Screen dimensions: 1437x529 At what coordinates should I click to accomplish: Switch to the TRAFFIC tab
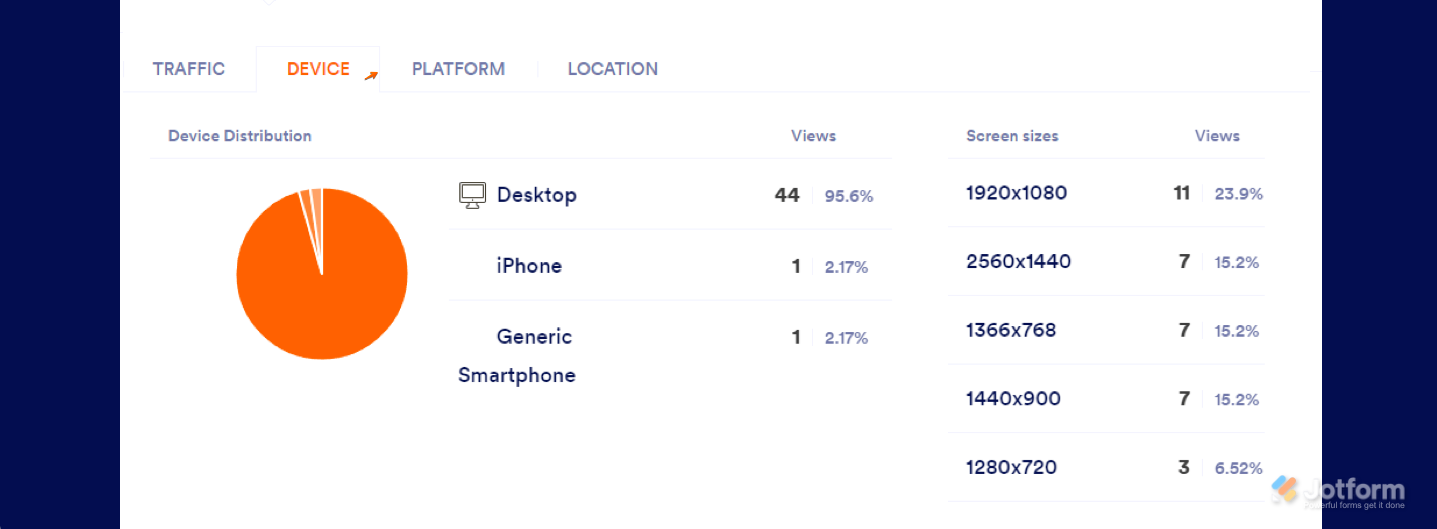(189, 69)
